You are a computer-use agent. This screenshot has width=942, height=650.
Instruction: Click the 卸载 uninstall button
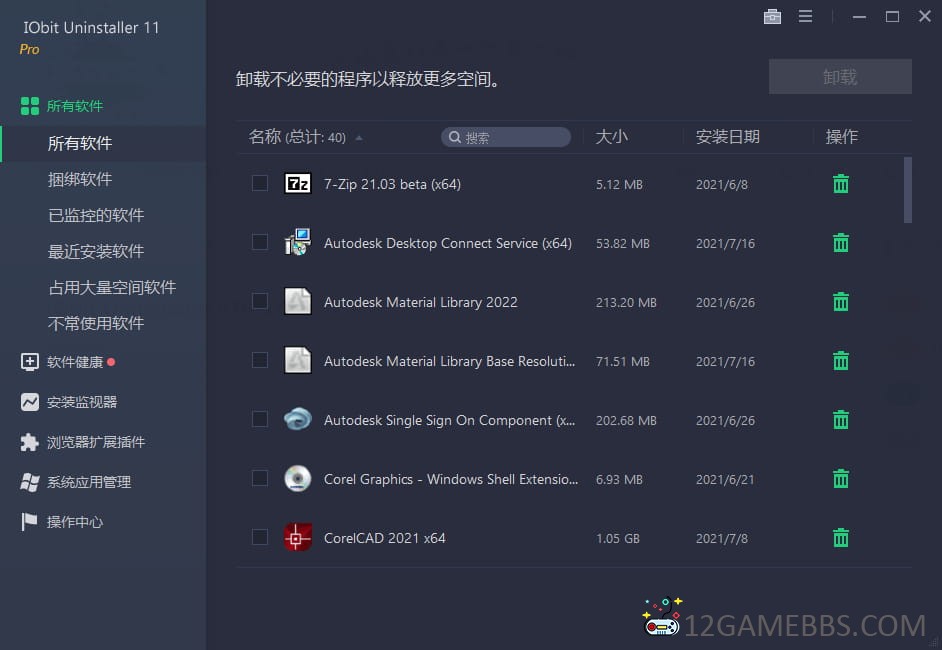click(840, 76)
